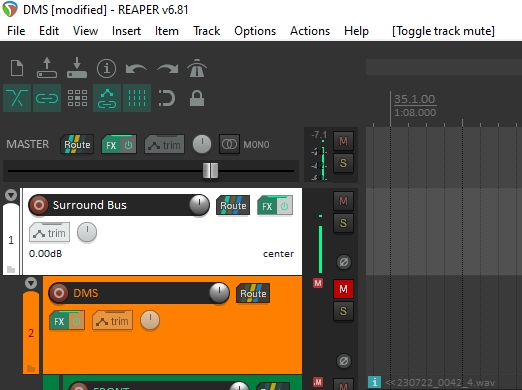Toggle the item grouping chain icon
Viewport: 522px width, 390px height.
click(47, 98)
